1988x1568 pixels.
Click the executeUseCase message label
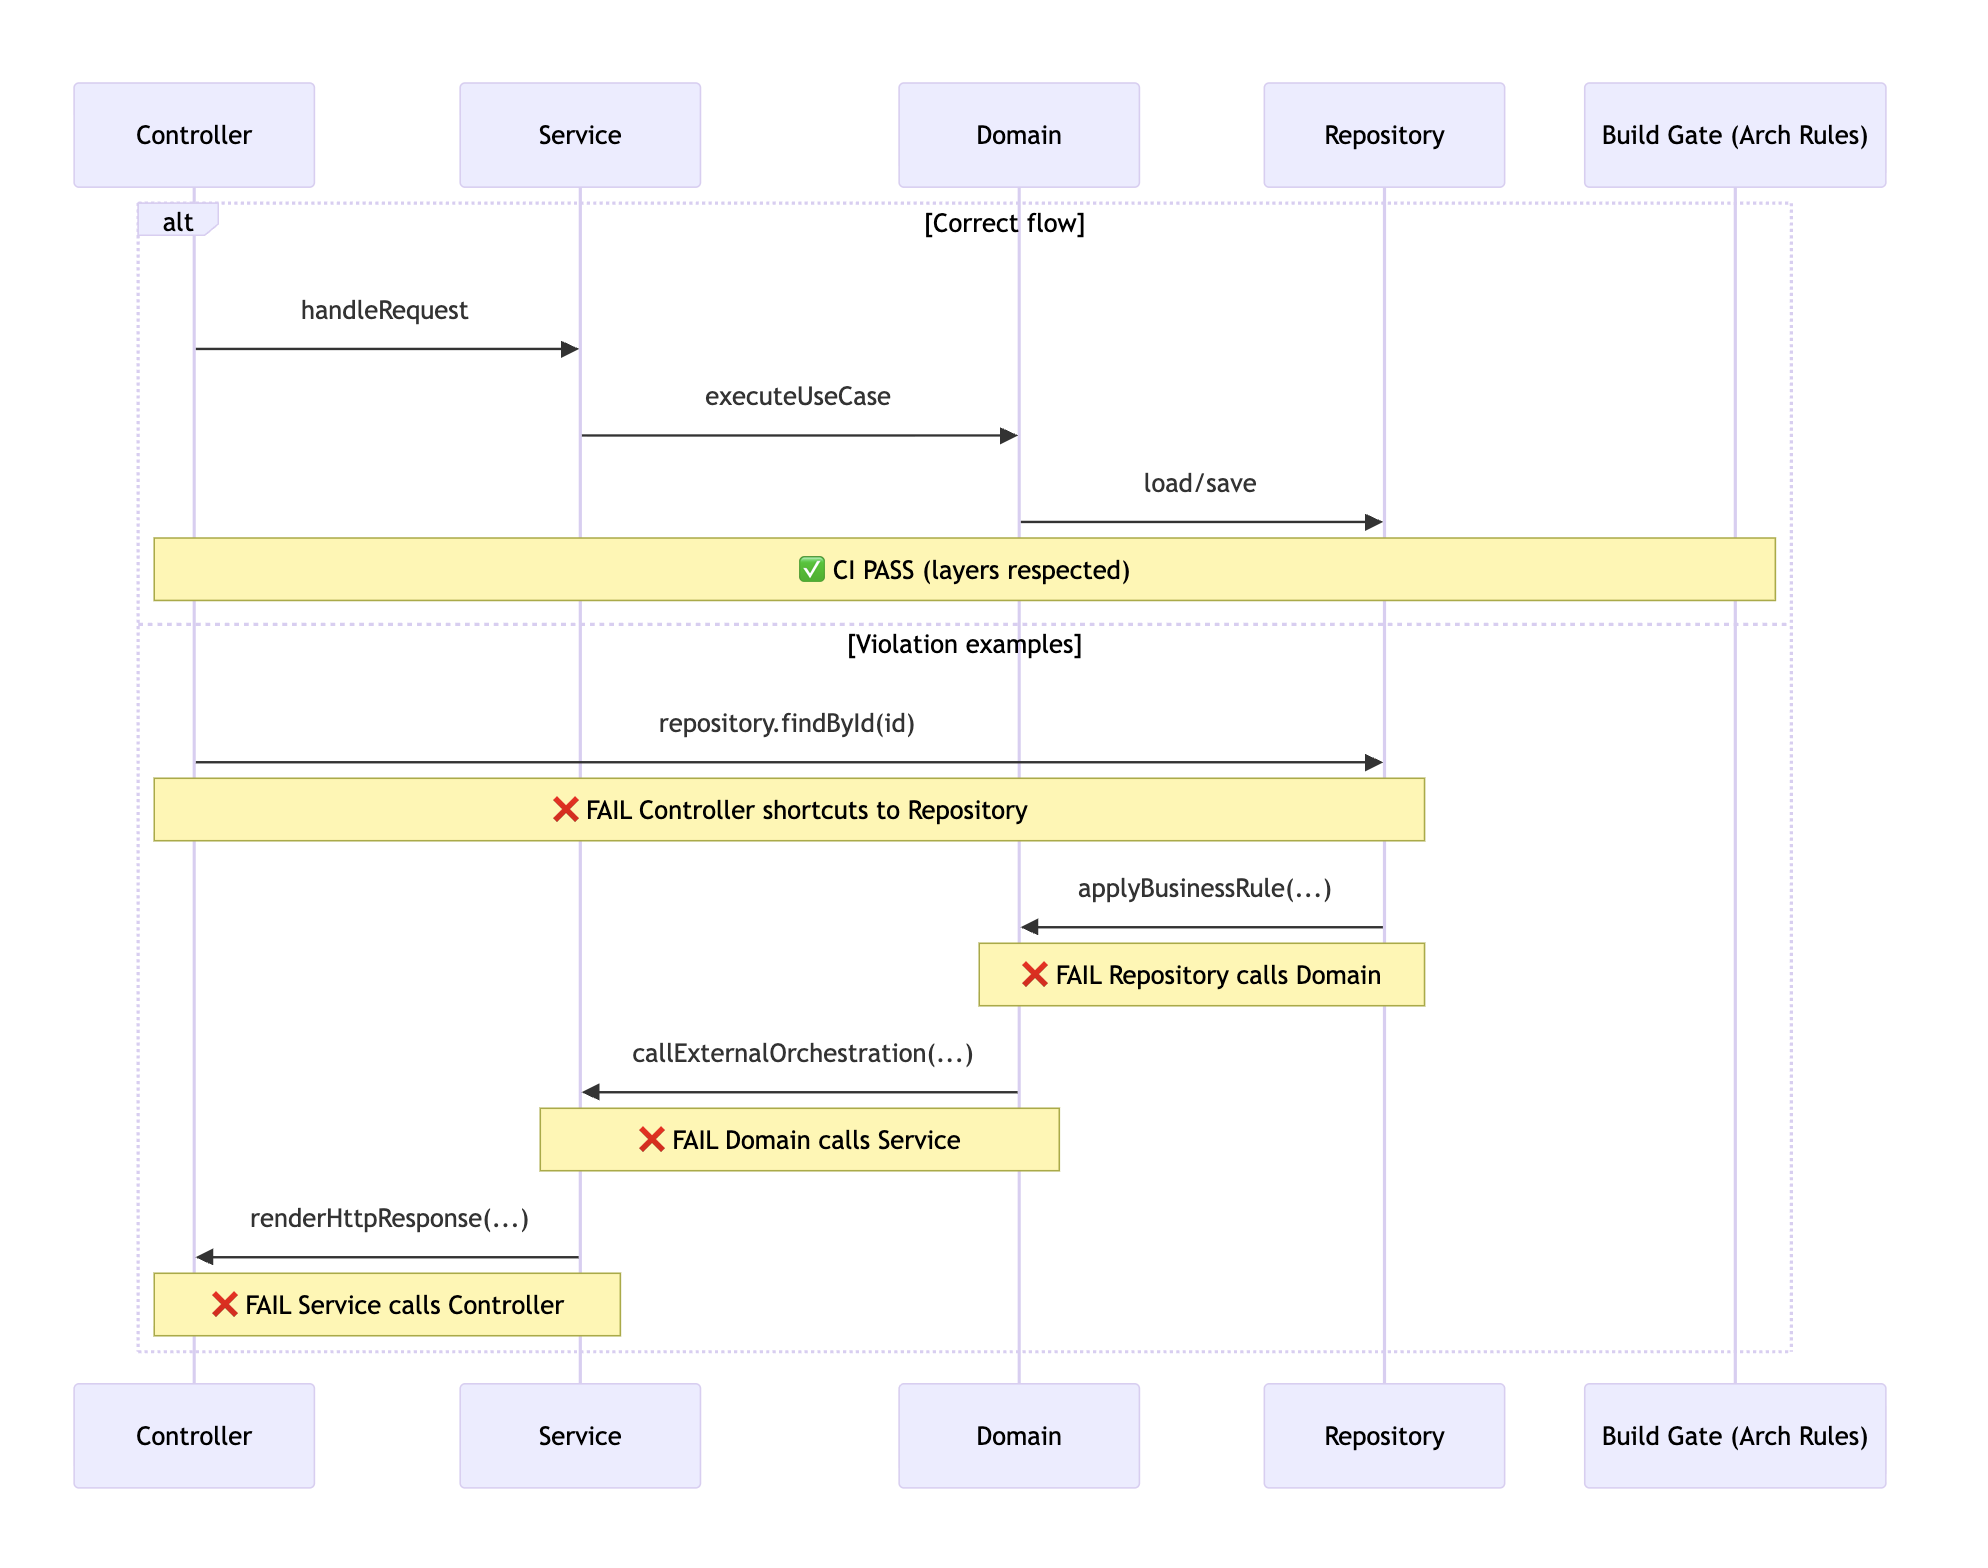(x=797, y=397)
